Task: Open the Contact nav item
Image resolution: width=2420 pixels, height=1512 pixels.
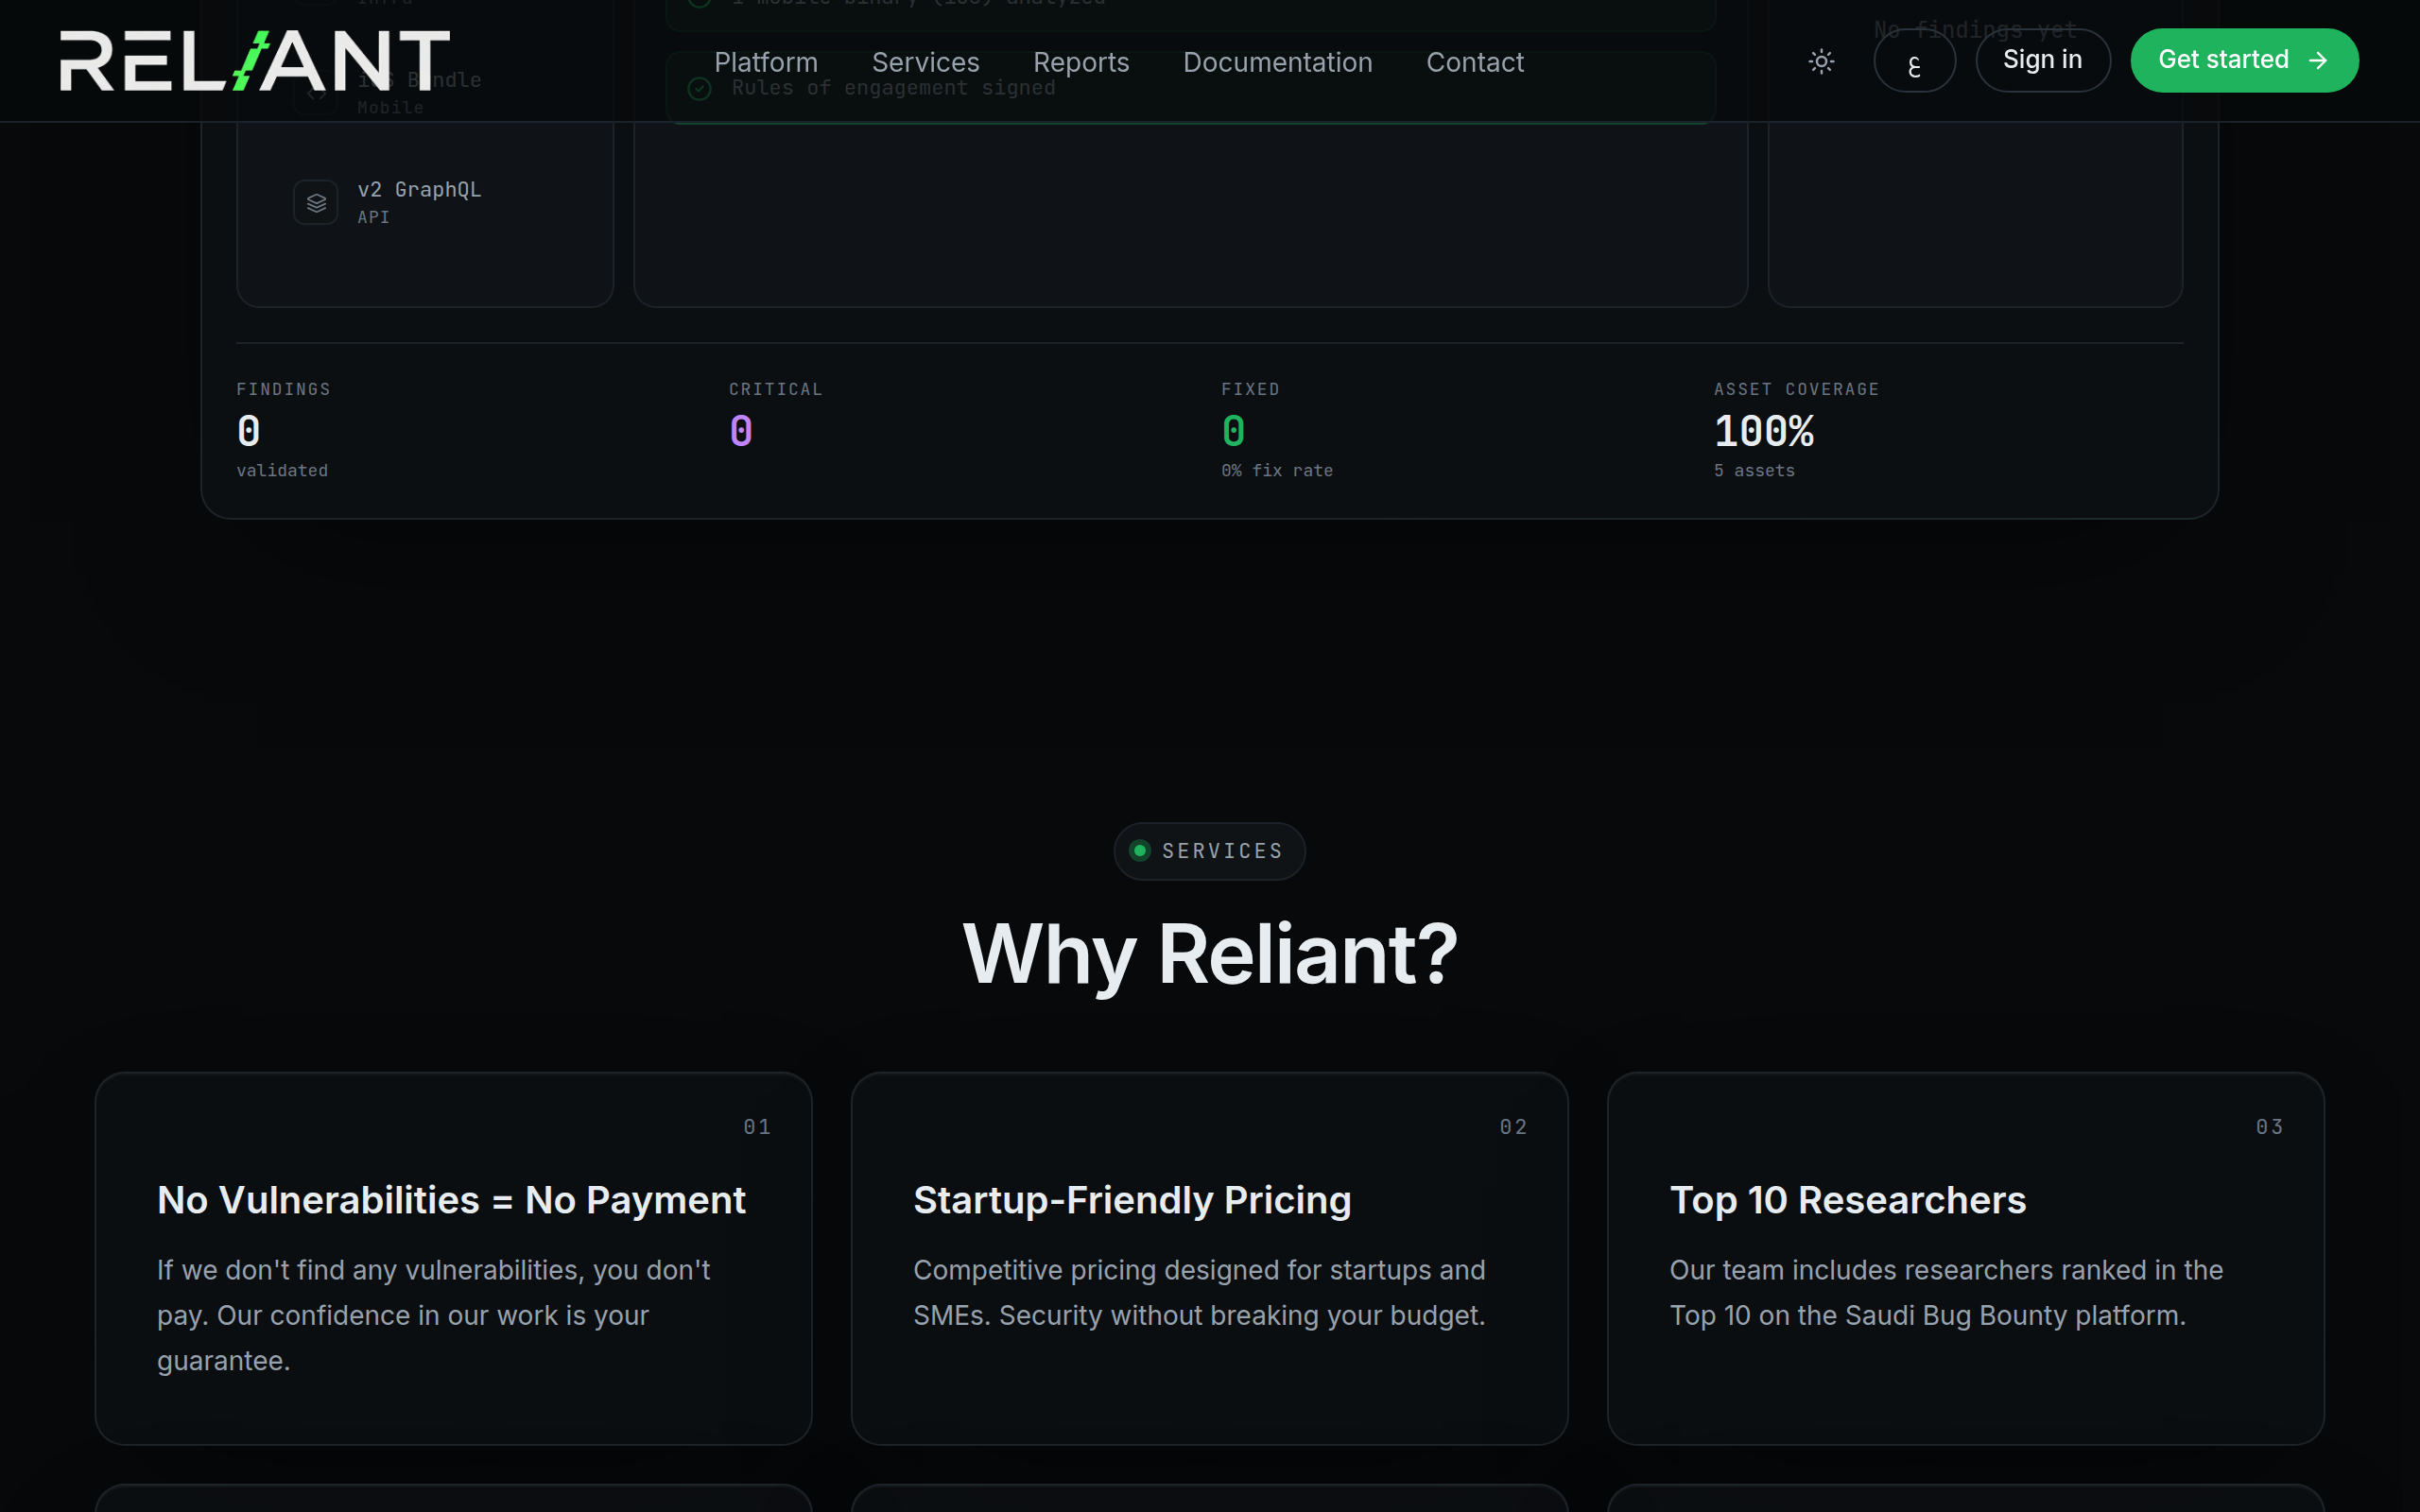Action: click(1475, 62)
